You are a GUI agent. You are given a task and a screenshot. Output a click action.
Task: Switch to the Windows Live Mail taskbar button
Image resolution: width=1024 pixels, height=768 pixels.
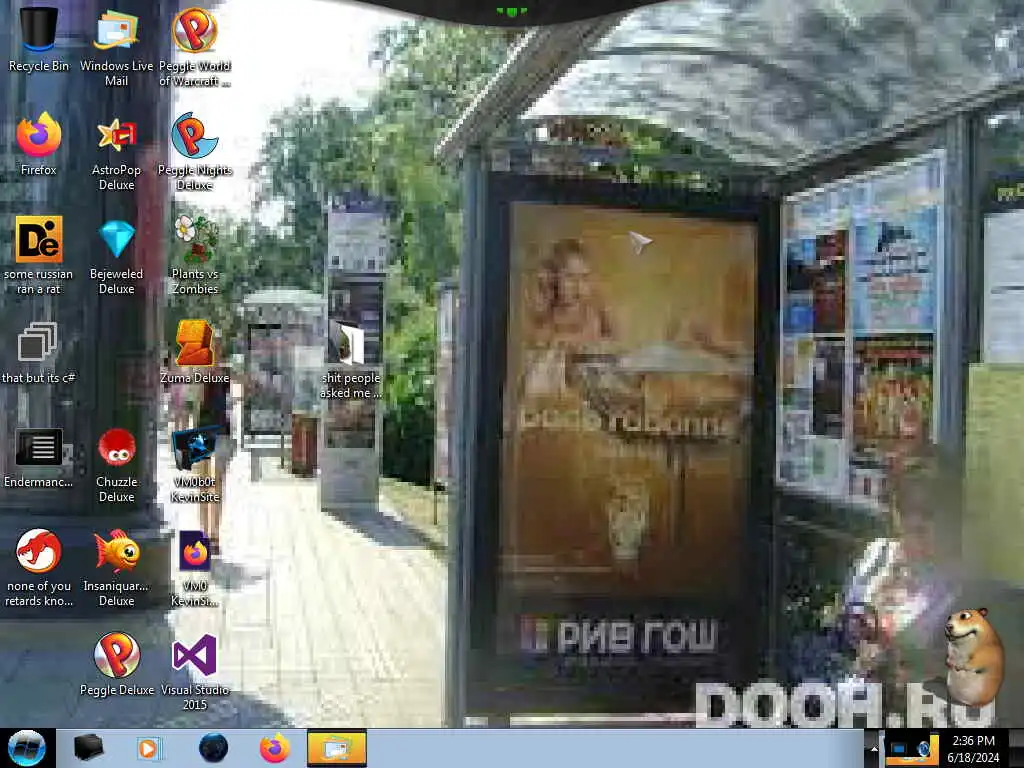tap(336, 748)
